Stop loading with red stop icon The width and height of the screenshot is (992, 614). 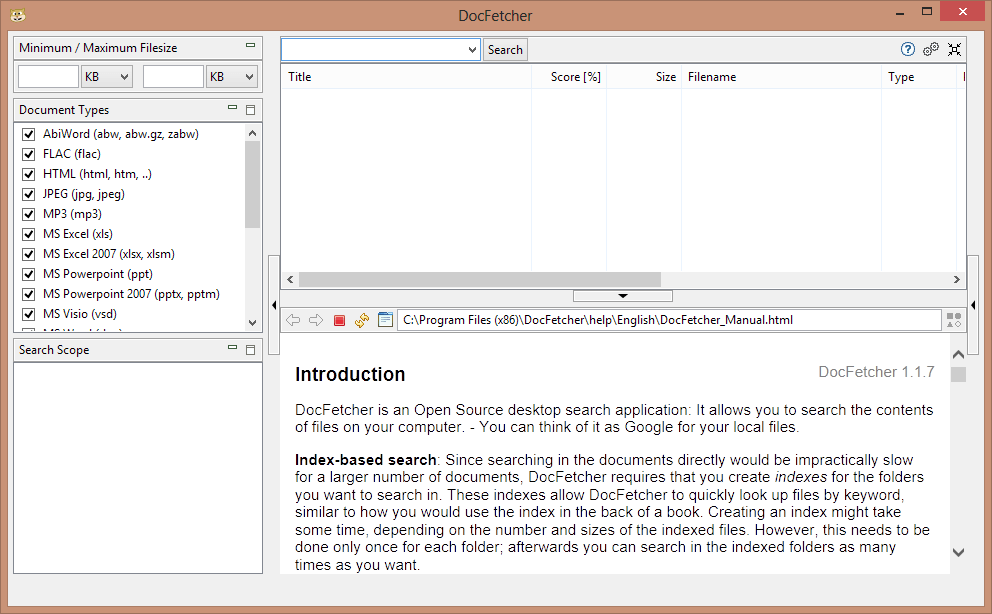click(x=339, y=321)
